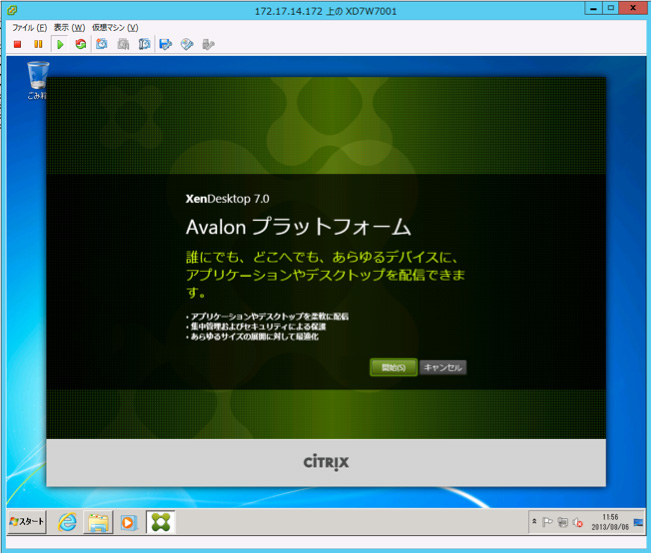This screenshot has width=652, height=554.
Task: Click the red power off icon
Action: pyautogui.click(x=17, y=44)
